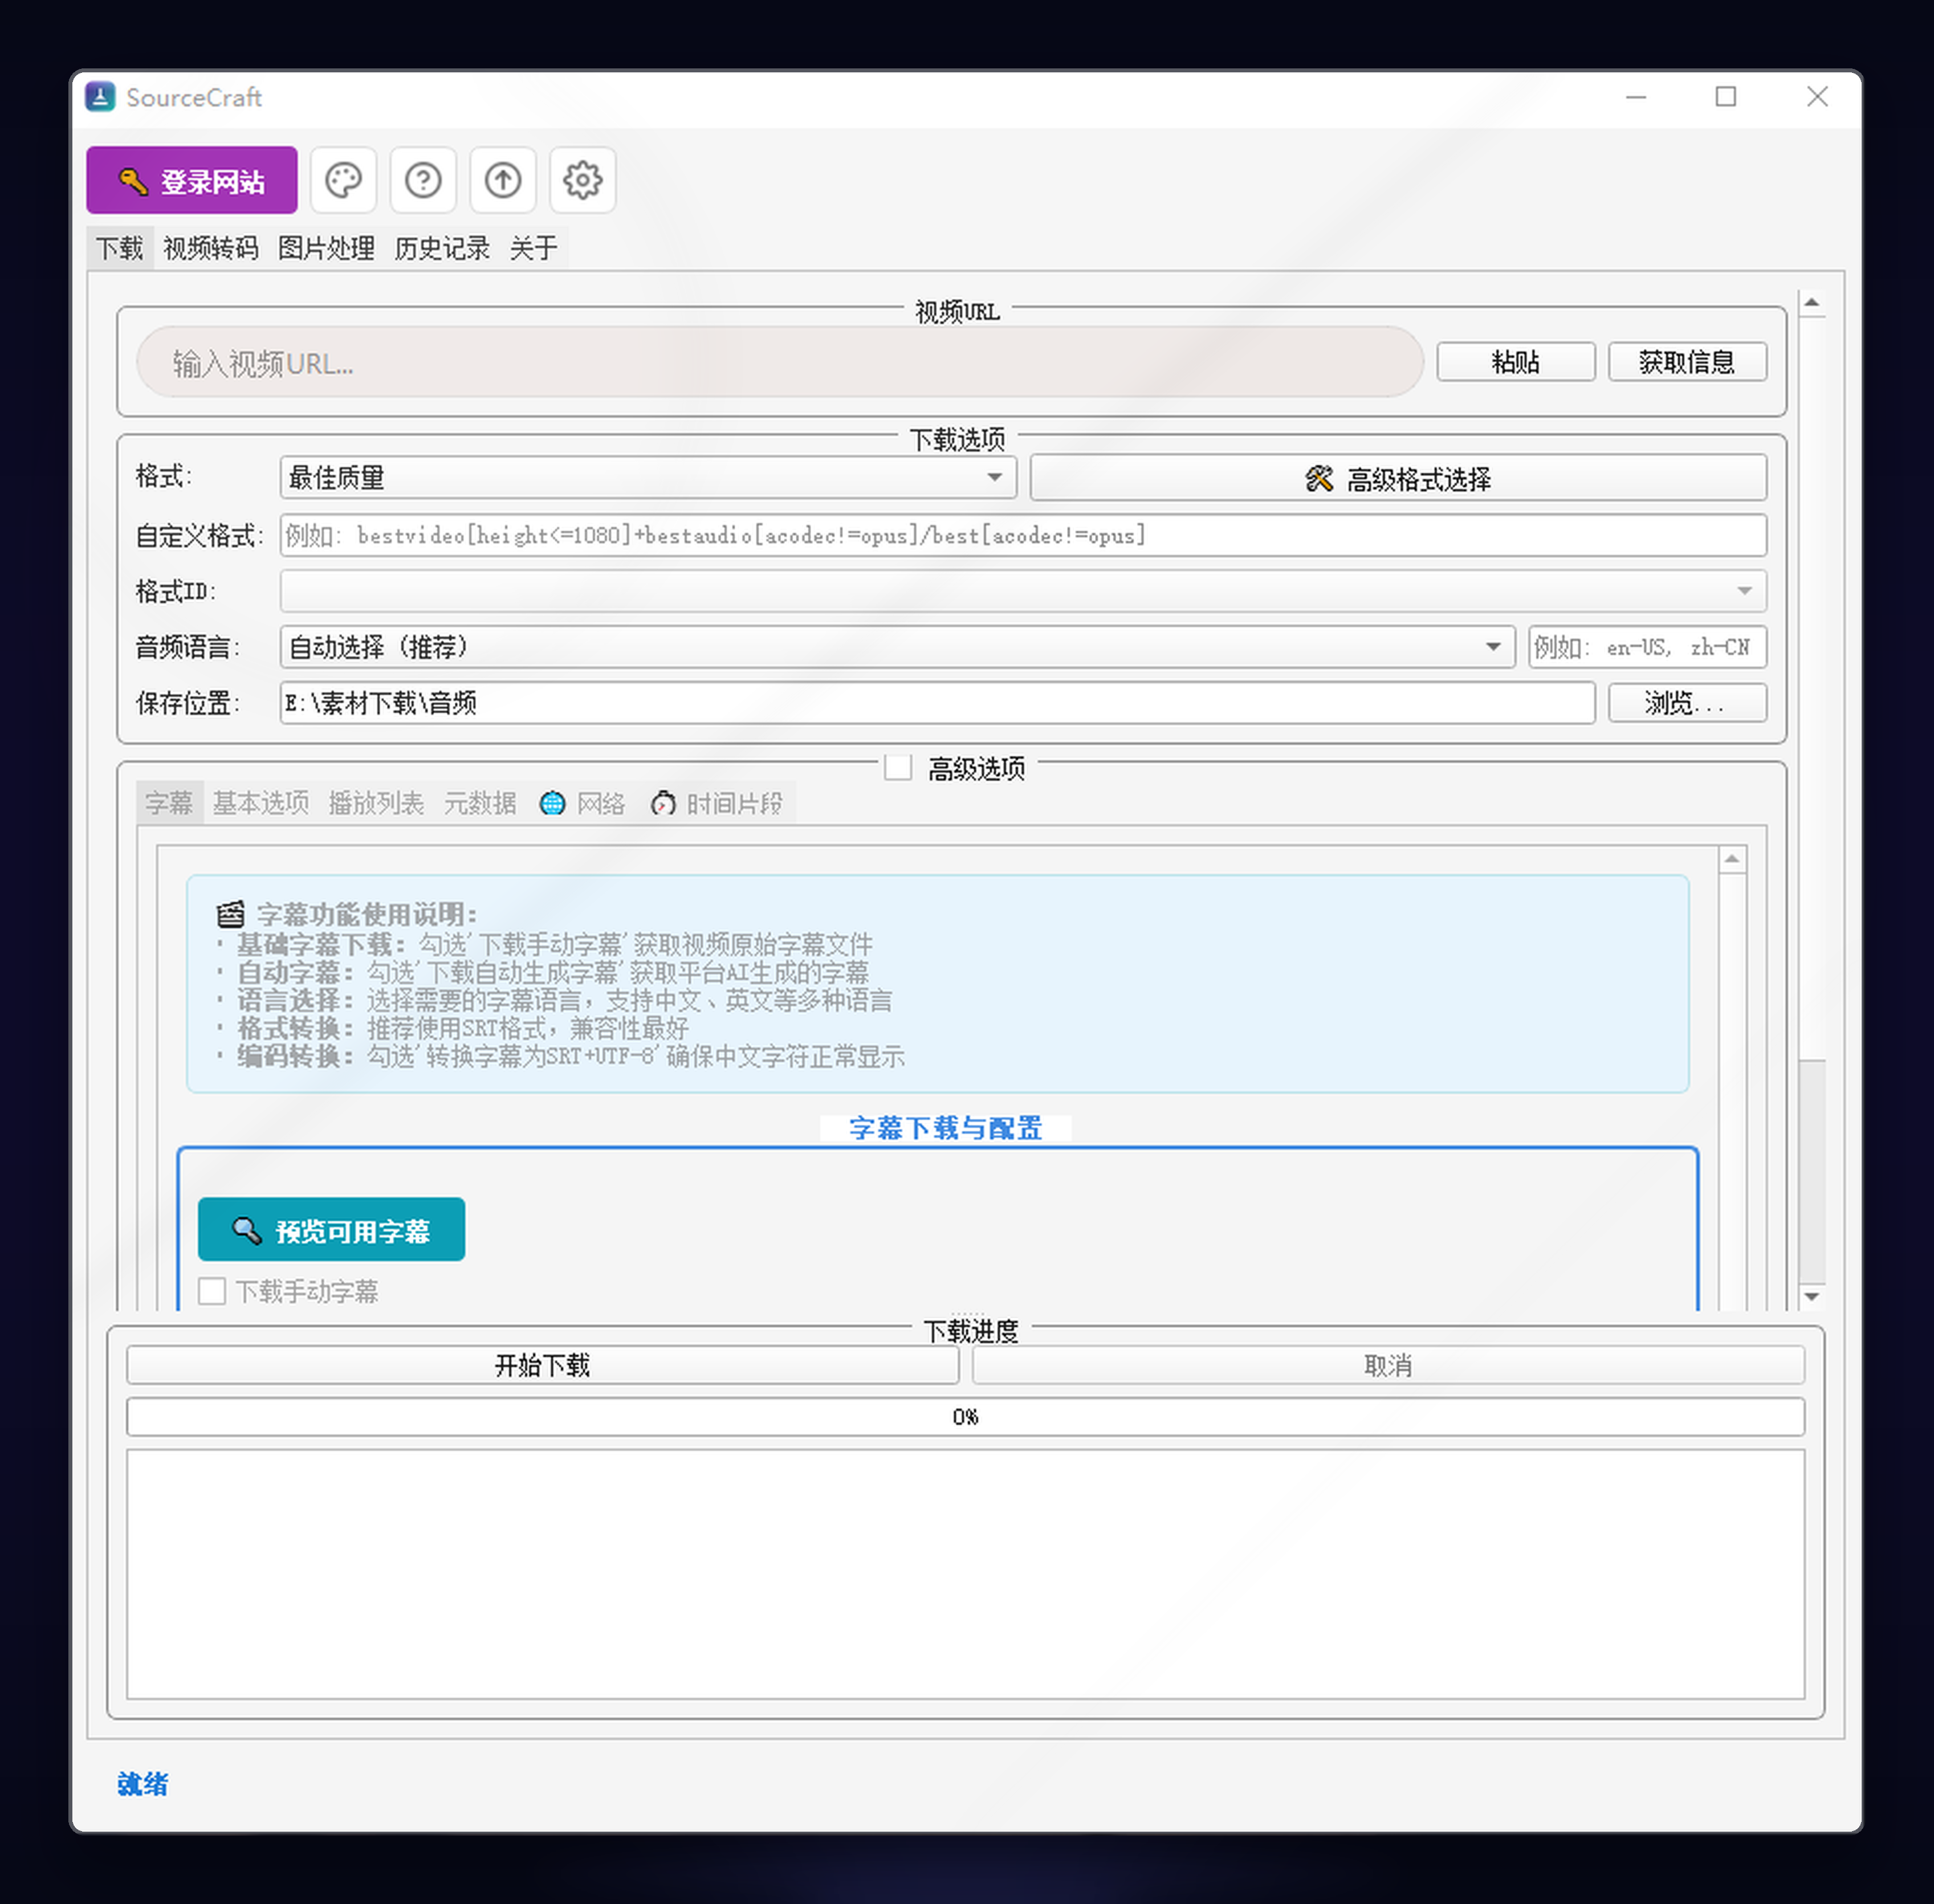Image resolution: width=1934 pixels, height=1904 pixels.
Task: Enable the 下载手动字幕 checkbox
Action: [x=212, y=1291]
